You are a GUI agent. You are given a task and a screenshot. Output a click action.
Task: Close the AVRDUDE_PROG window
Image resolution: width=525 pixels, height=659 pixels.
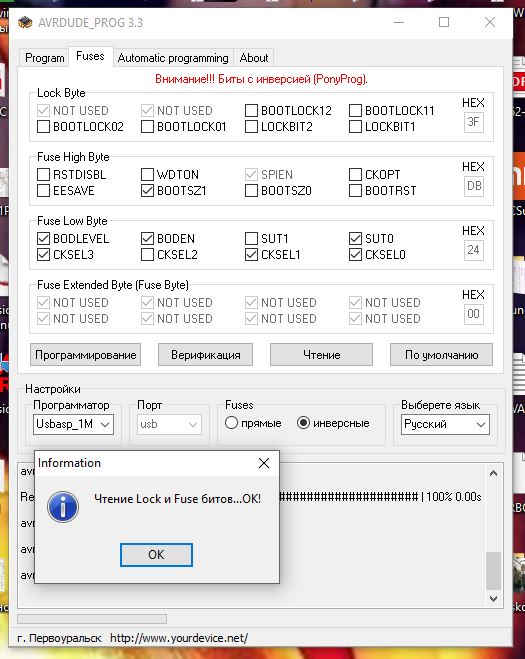(490, 22)
